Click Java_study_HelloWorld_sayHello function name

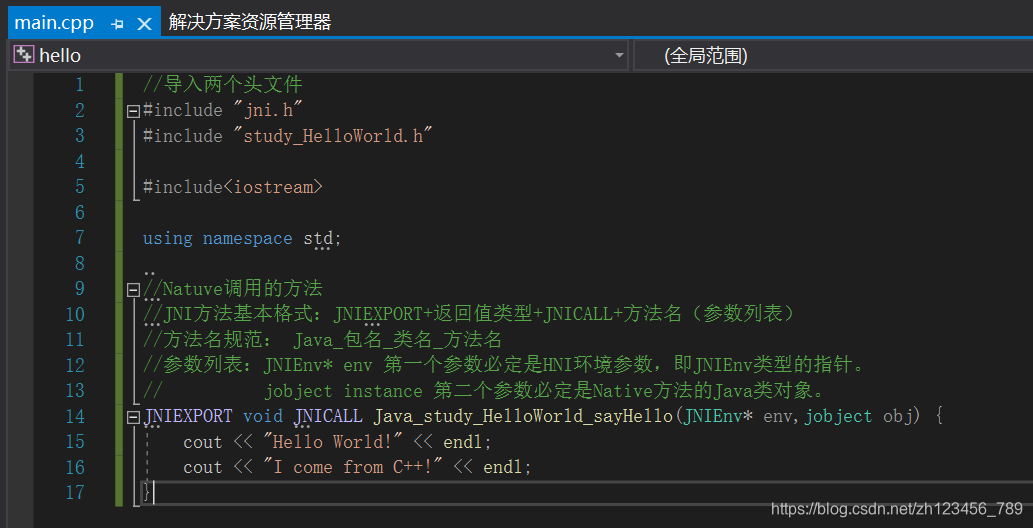click(524, 417)
